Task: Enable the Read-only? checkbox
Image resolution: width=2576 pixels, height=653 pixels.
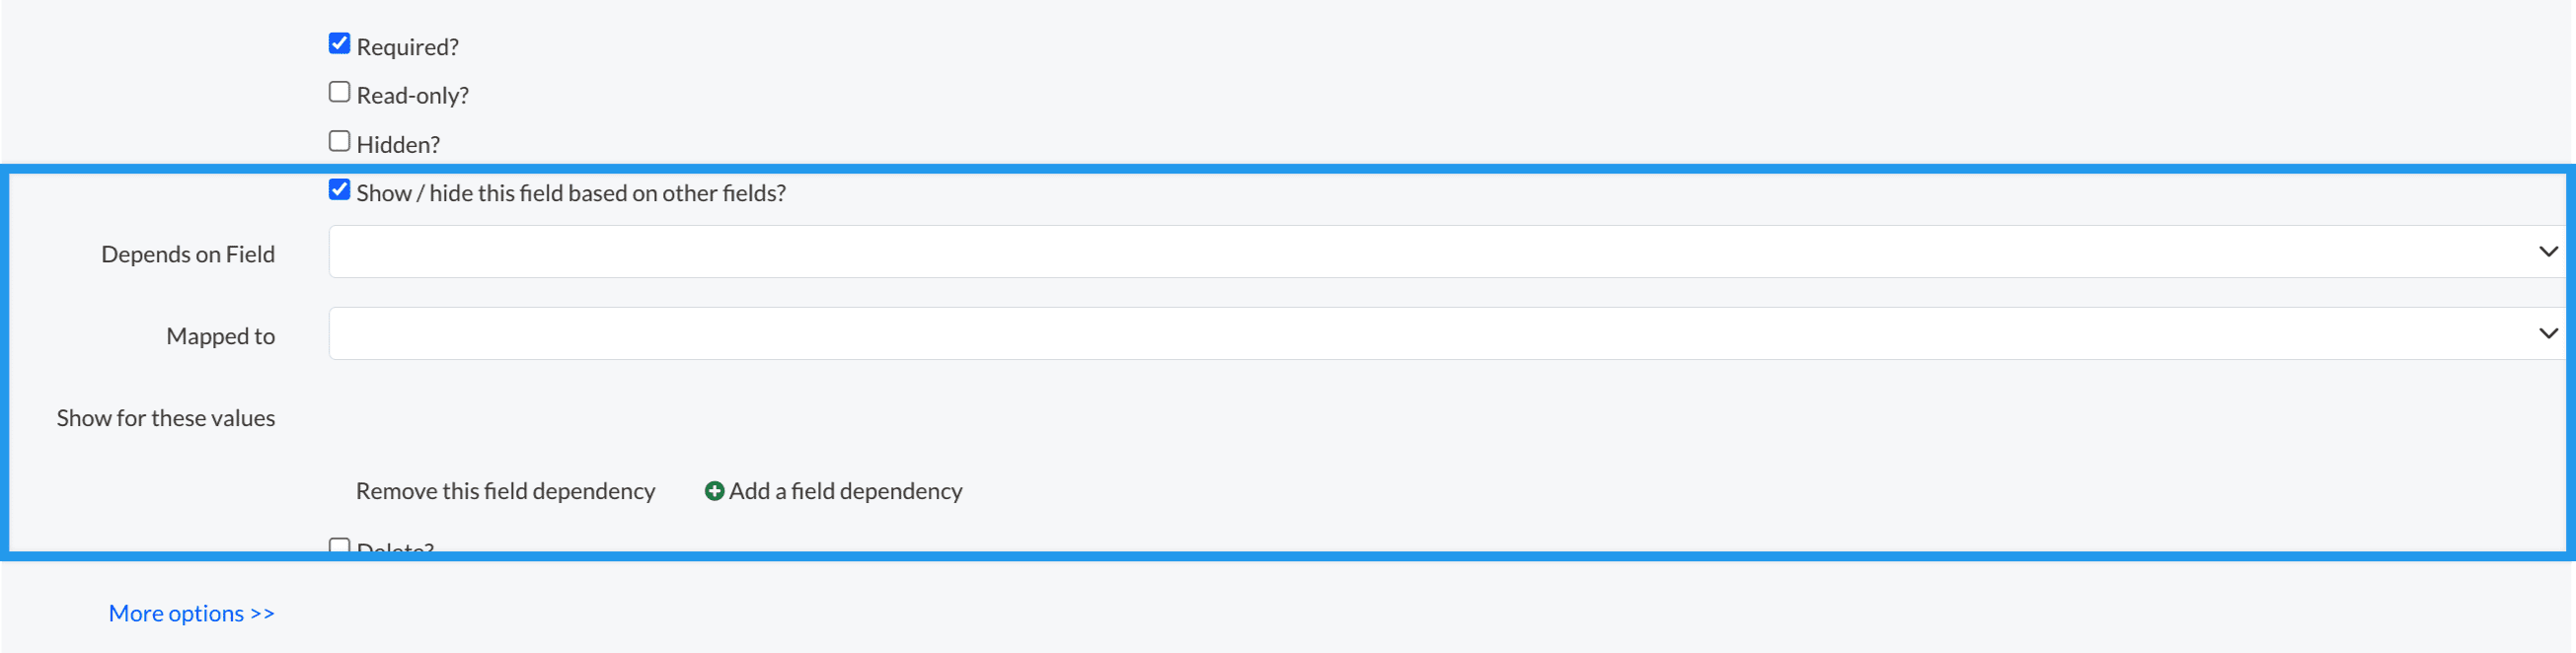Action: pos(340,92)
